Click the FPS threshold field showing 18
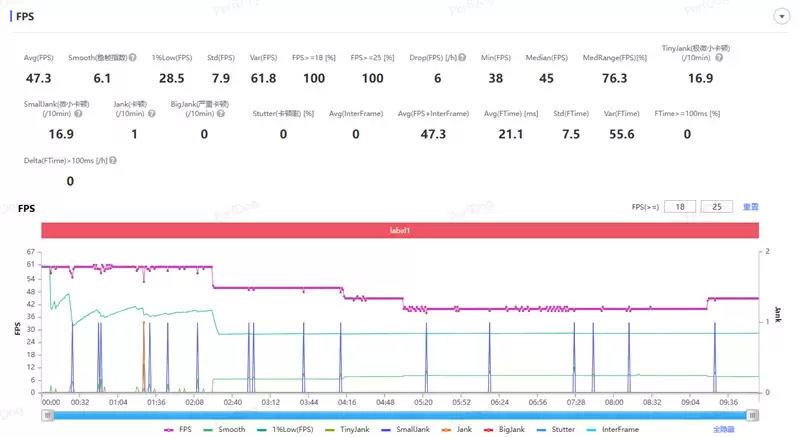Screen dimensions: 800x437 coord(680,207)
